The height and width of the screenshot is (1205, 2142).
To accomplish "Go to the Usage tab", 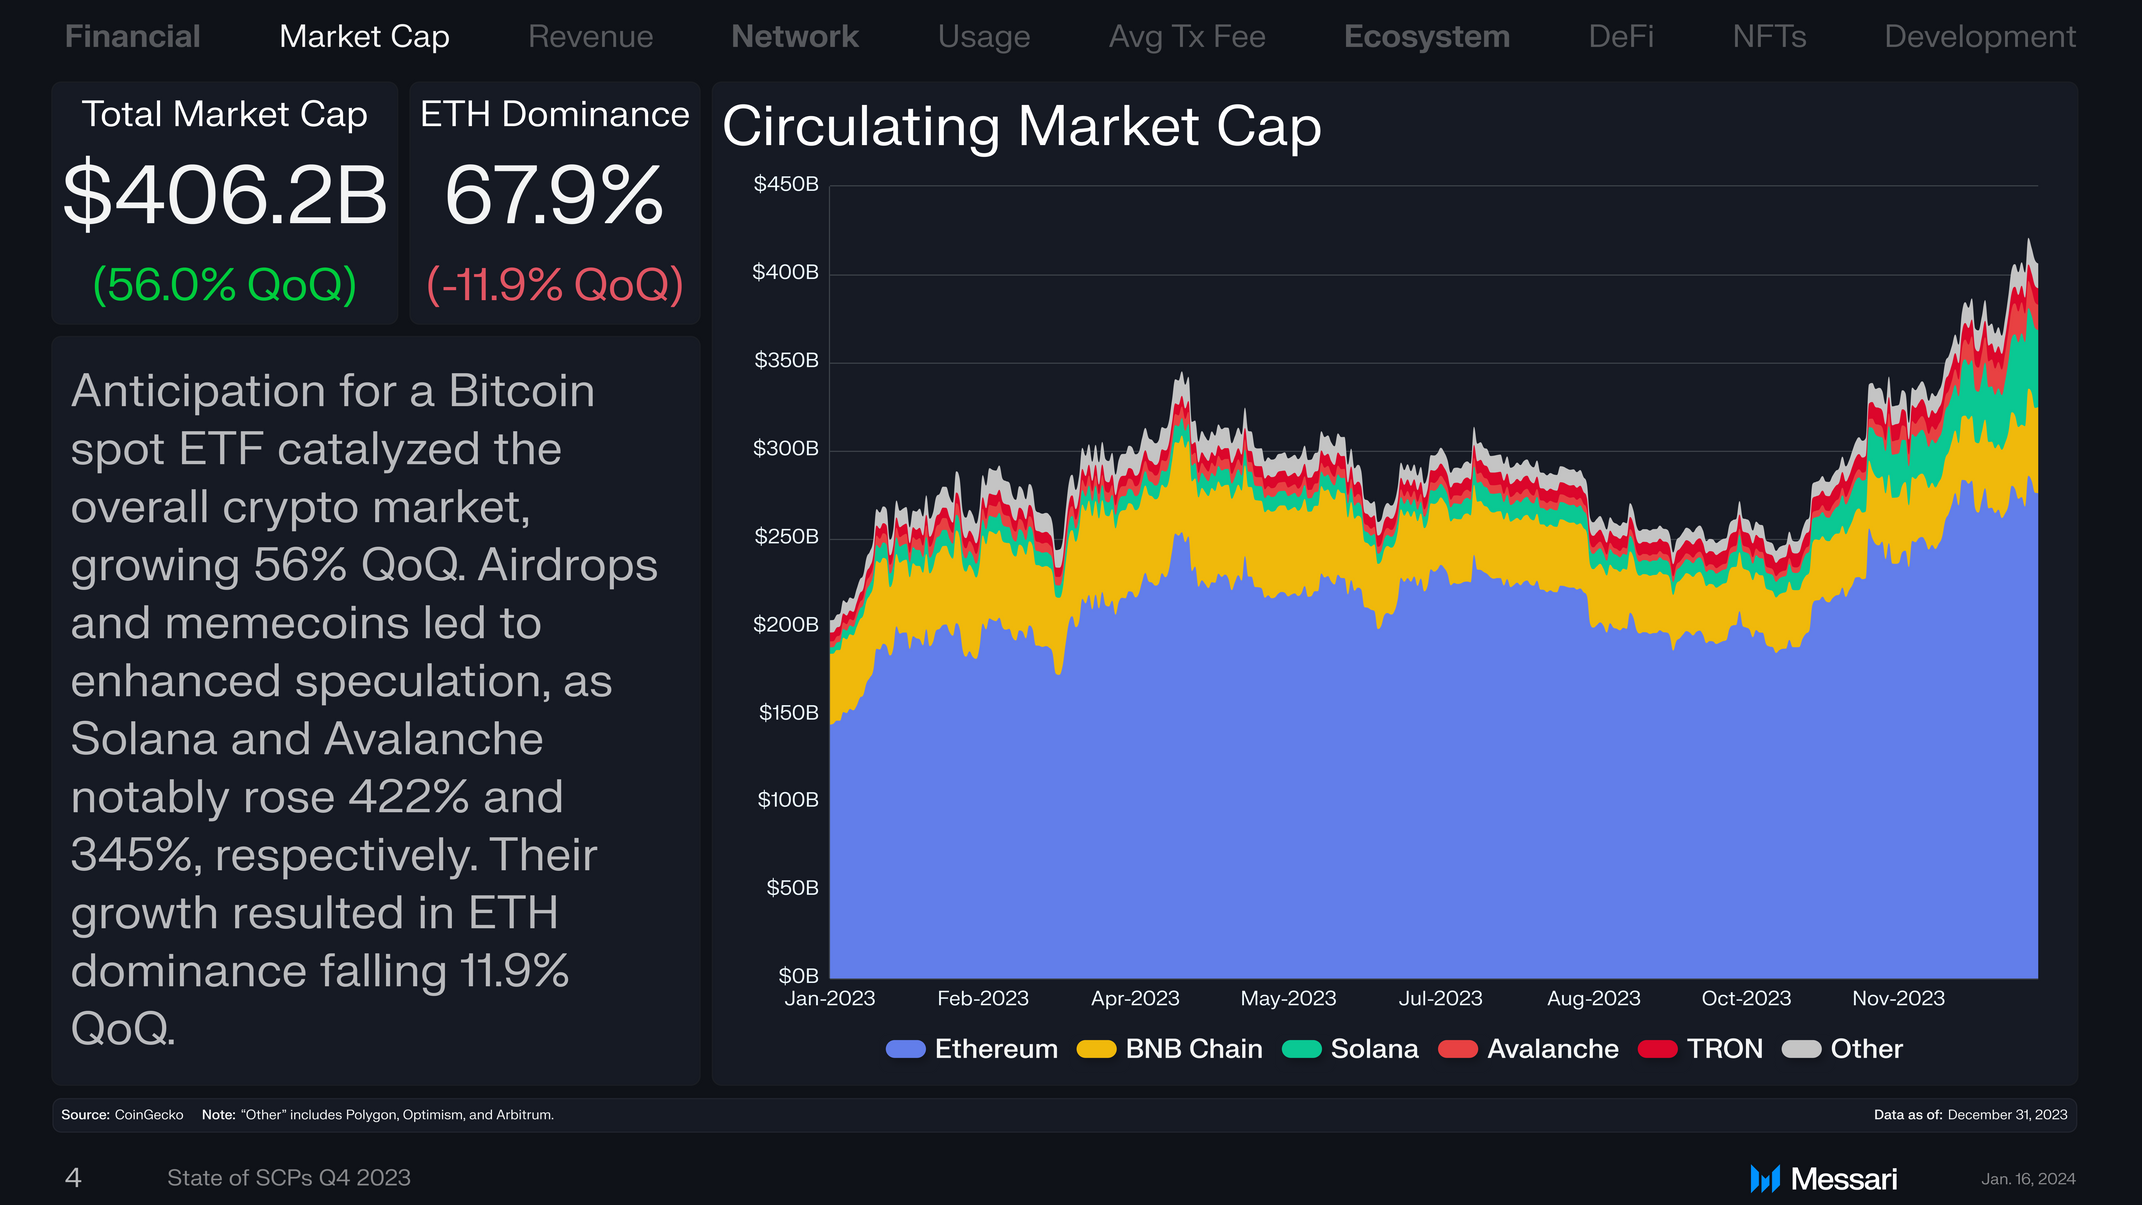I will [984, 37].
